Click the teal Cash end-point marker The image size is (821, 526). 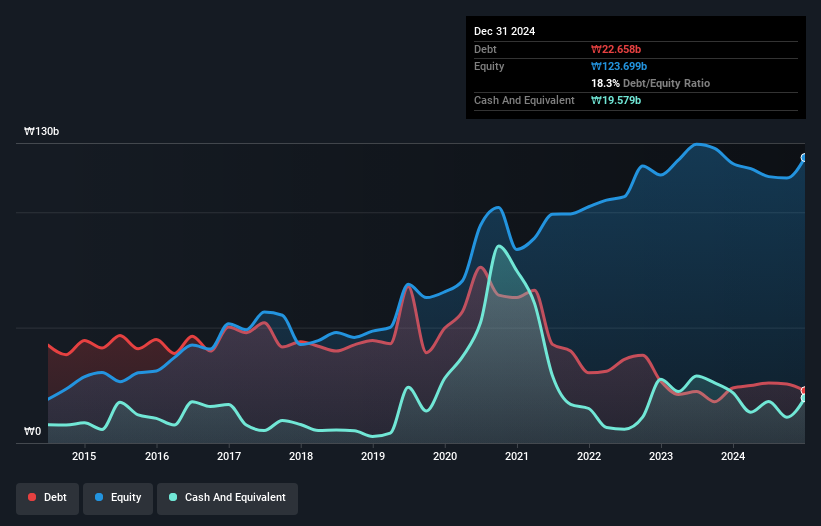click(x=804, y=398)
